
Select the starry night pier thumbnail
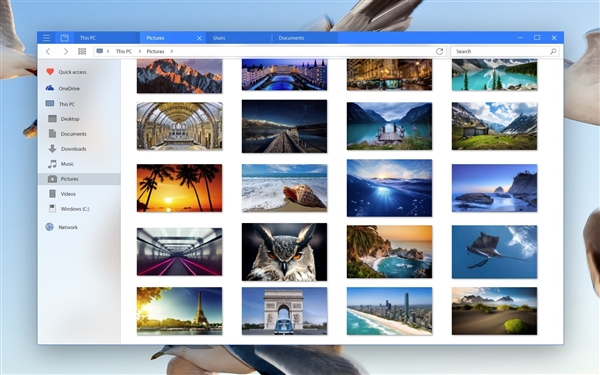[284, 126]
